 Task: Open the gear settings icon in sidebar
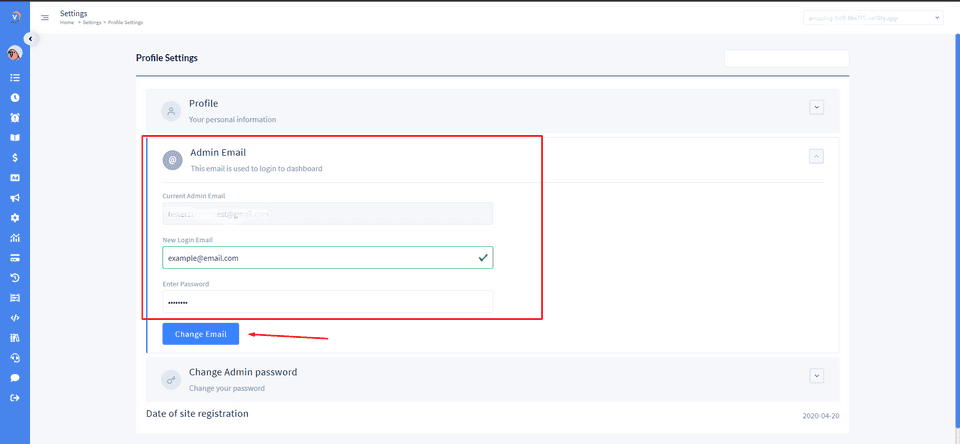click(x=15, y=218)
